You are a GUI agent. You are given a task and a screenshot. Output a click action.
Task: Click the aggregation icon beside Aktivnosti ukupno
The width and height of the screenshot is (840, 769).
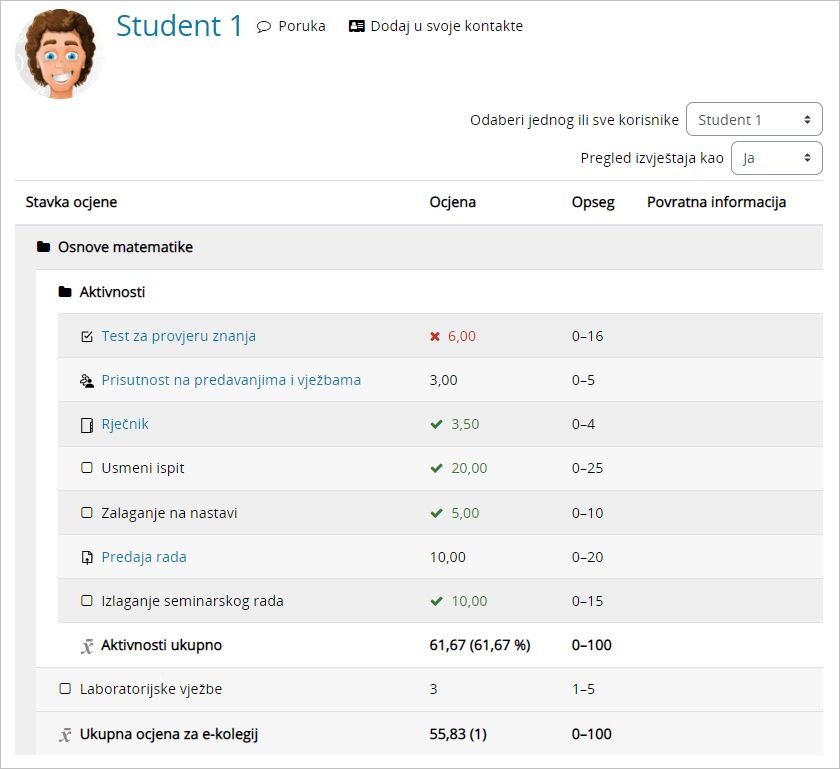pyautogui.click(x=87, y=646)
